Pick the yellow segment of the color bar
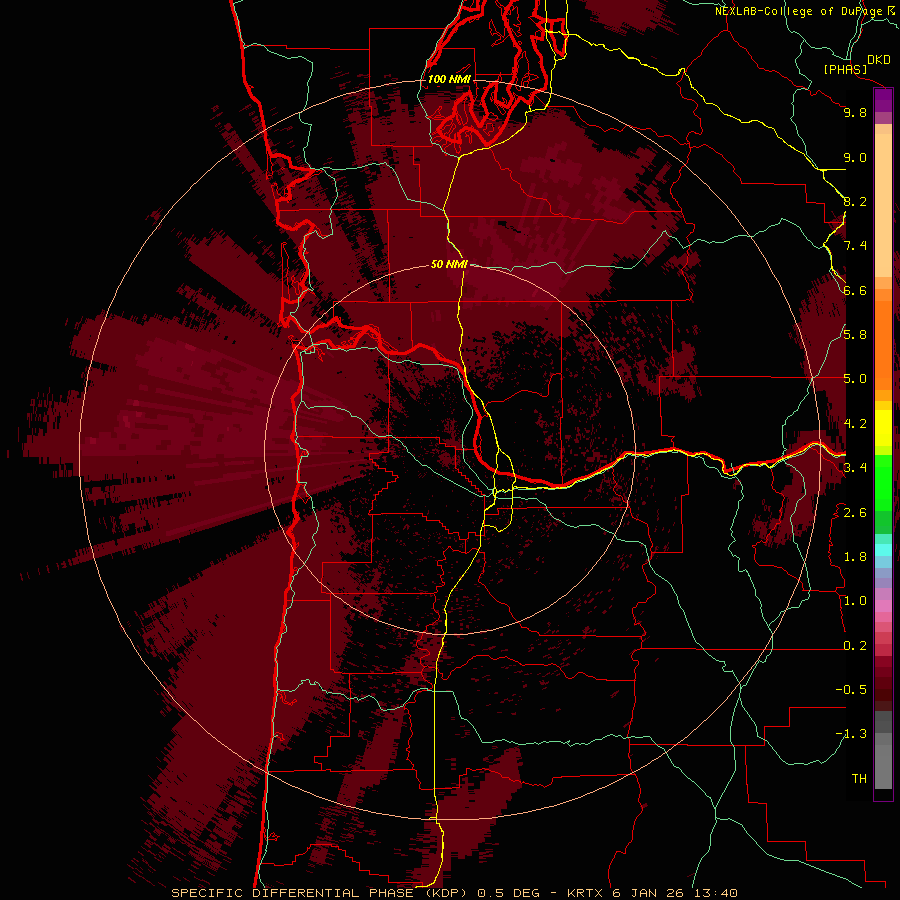The width and height of the screenshot is (900, 900). point(883,428)
